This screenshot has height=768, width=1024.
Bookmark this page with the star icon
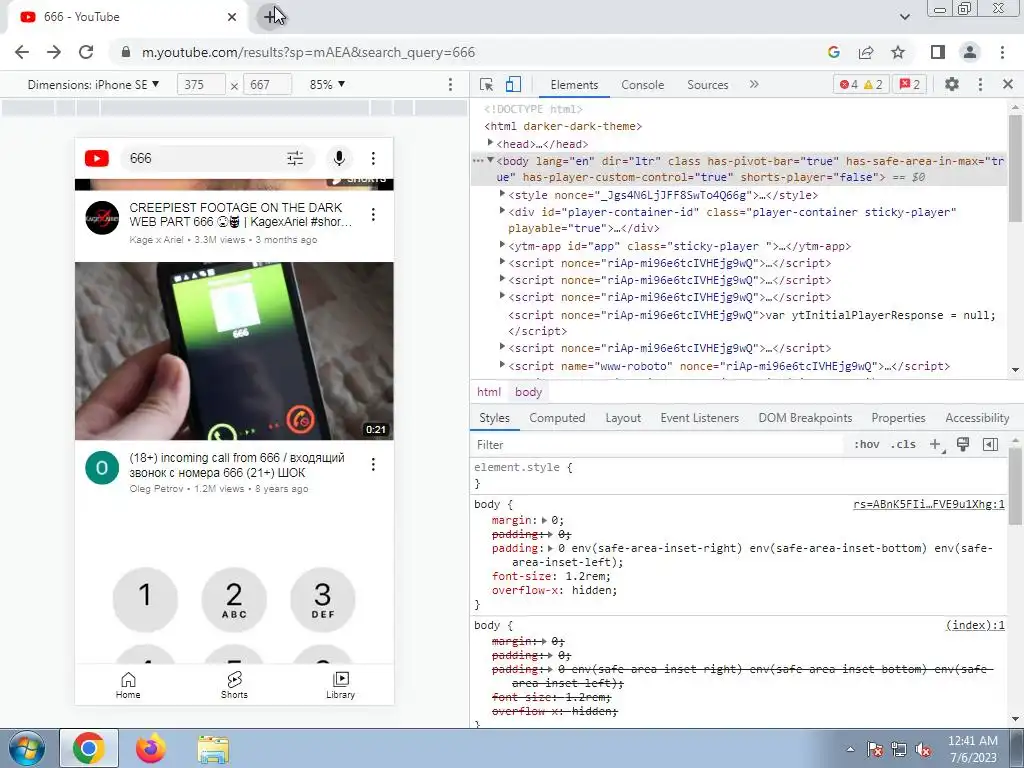pos(899,52)
